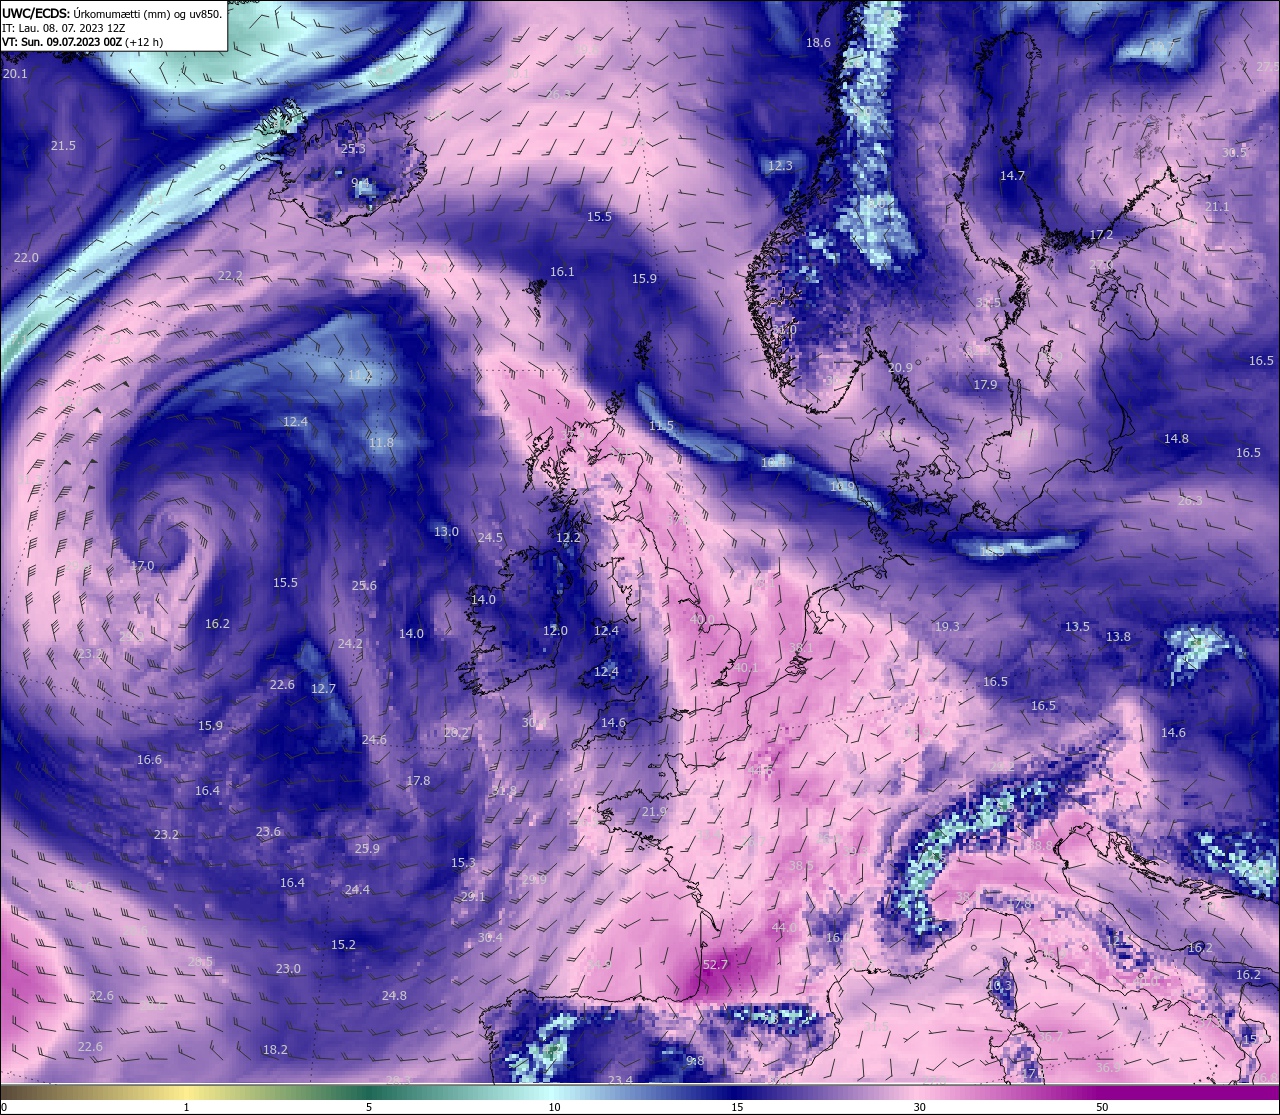Click the 12.3 value off the Norwegian coast

pos(779,166)
